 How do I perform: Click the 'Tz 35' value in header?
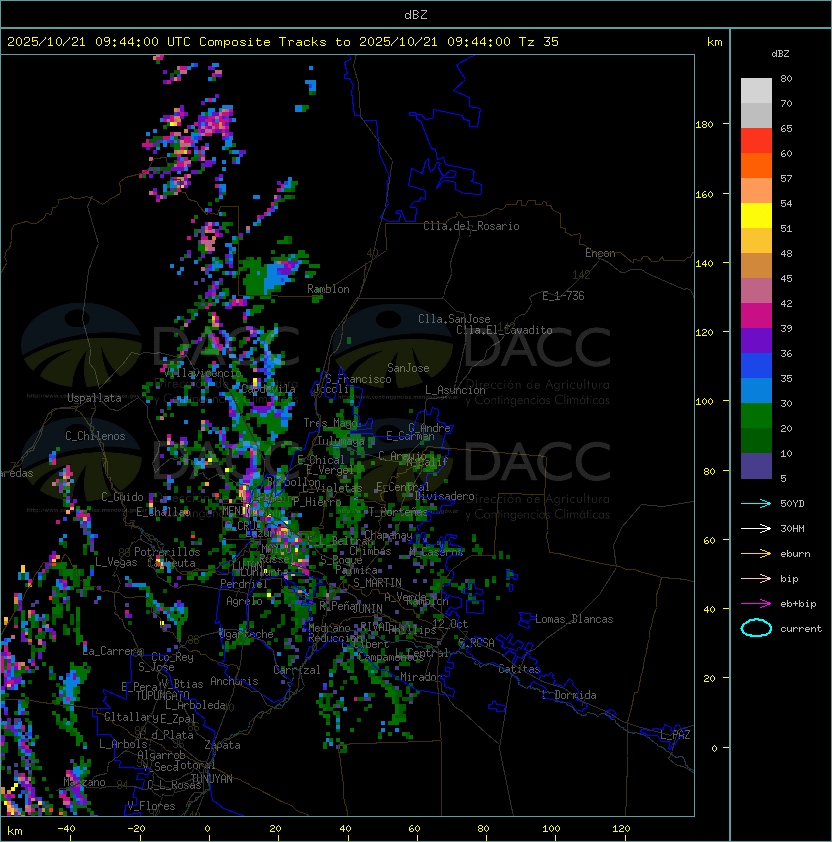coord(539,42)
